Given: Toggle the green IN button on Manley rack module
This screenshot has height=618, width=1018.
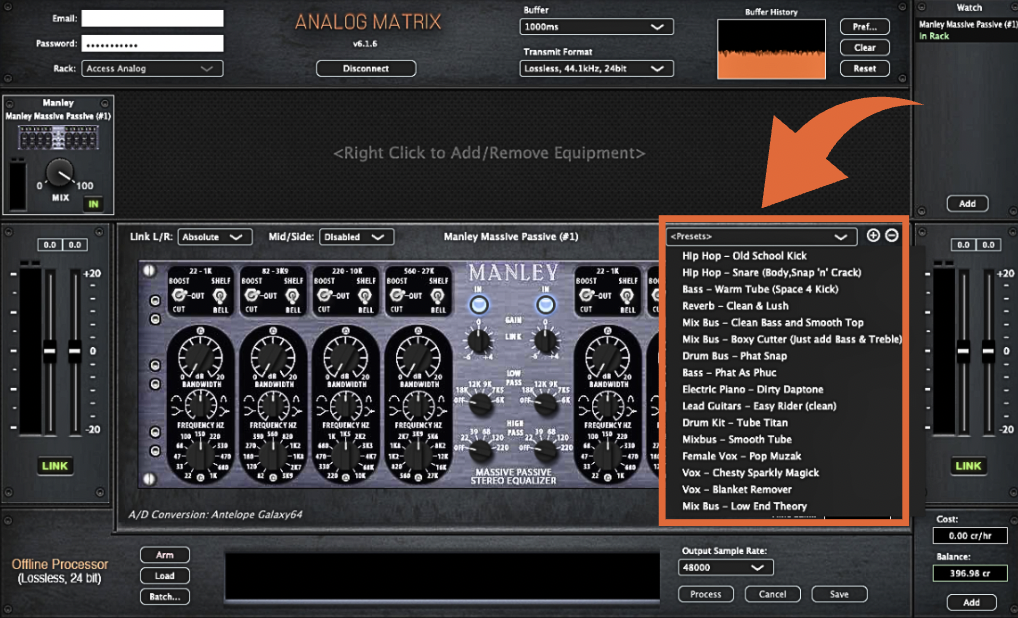Looking at the screenshot, I should (93, 204).
